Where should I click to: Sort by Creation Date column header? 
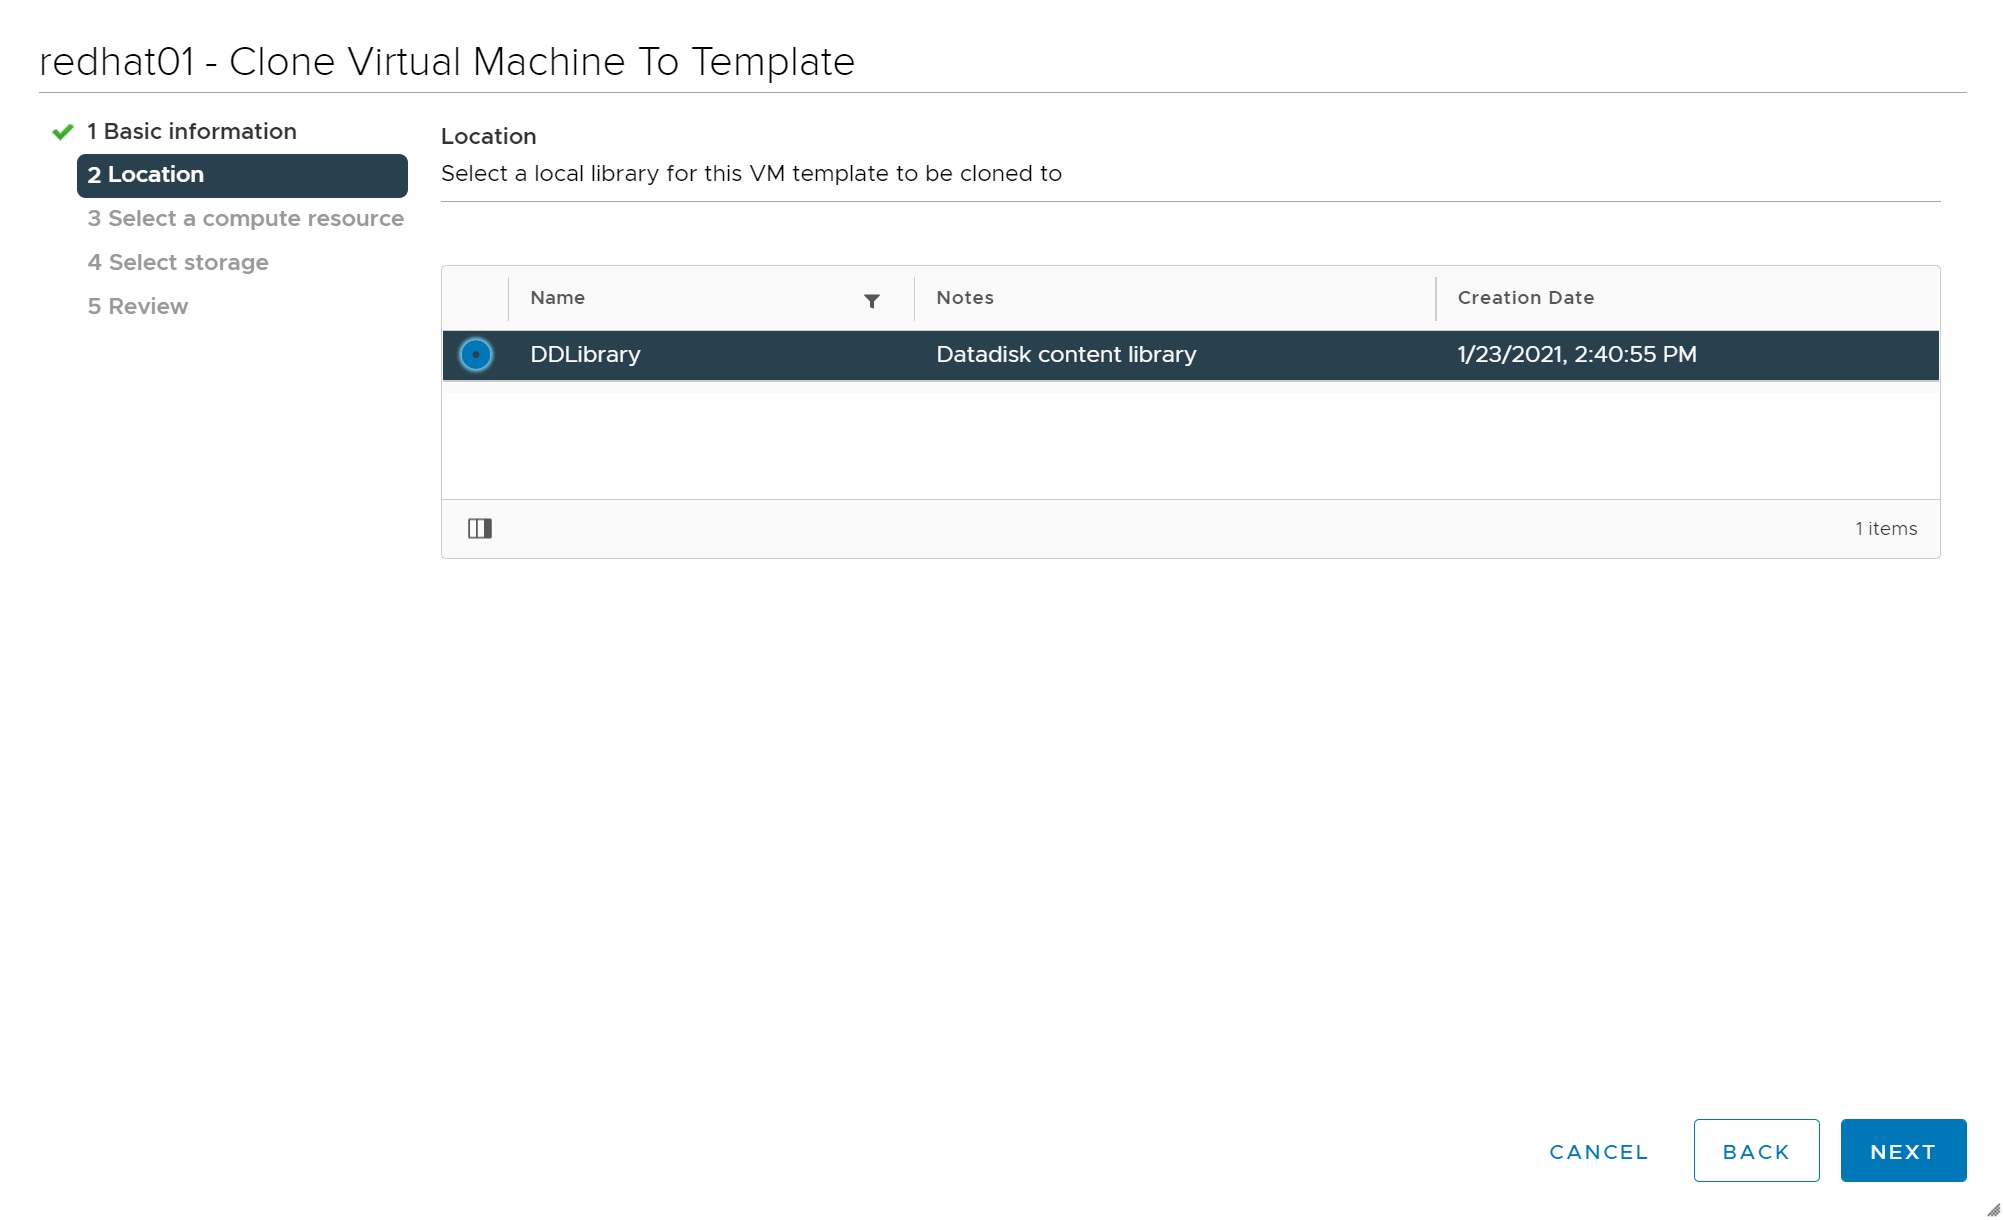click(1526, 298)
